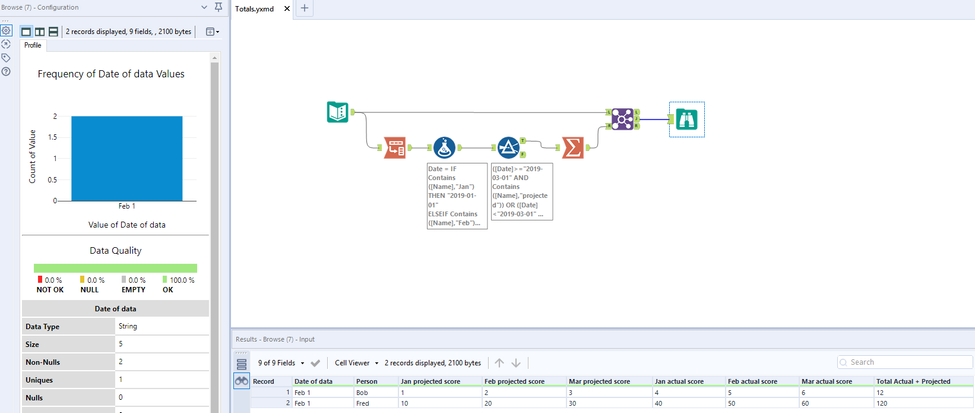The width and height of the screenshot is (975, 413).
Task: Switch to side-by-side split layout
Action: coord(40,31)
